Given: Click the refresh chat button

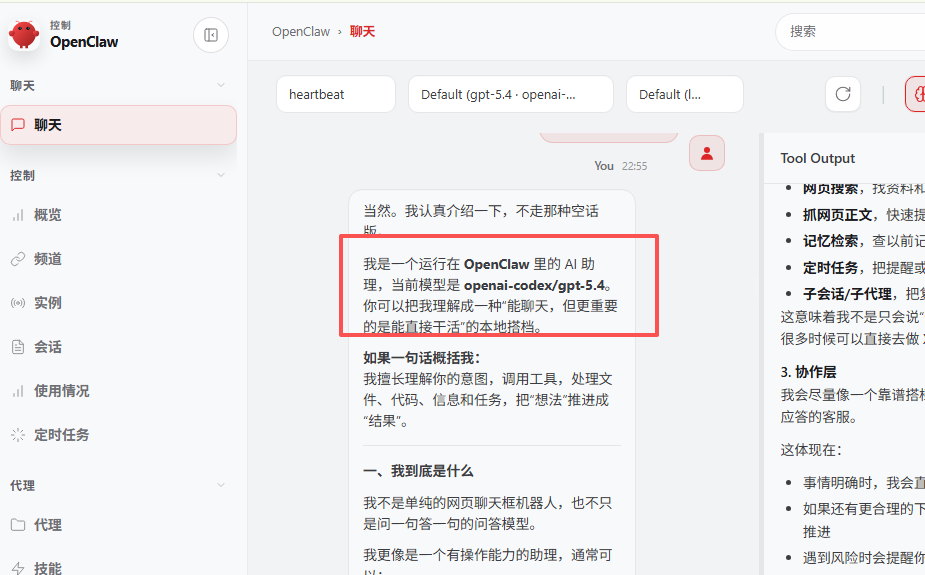Looking at the screenshot, I should pyautogui.click(x=842, y=94).
